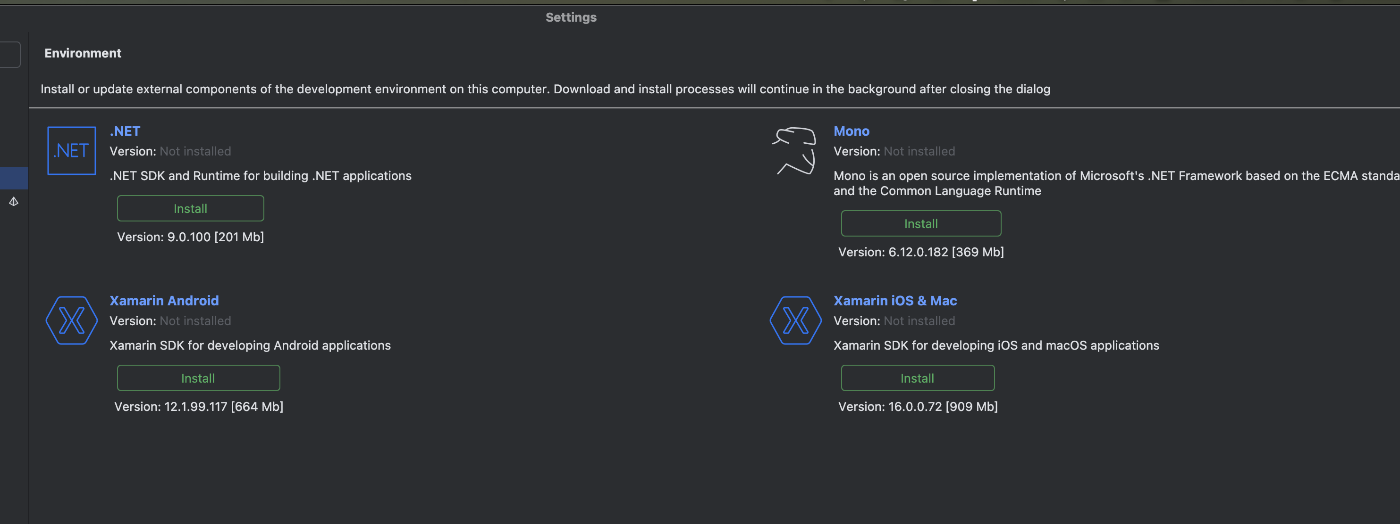
Task: Open the Xamarin iOS & Mac title link
Action: [895, 300]
